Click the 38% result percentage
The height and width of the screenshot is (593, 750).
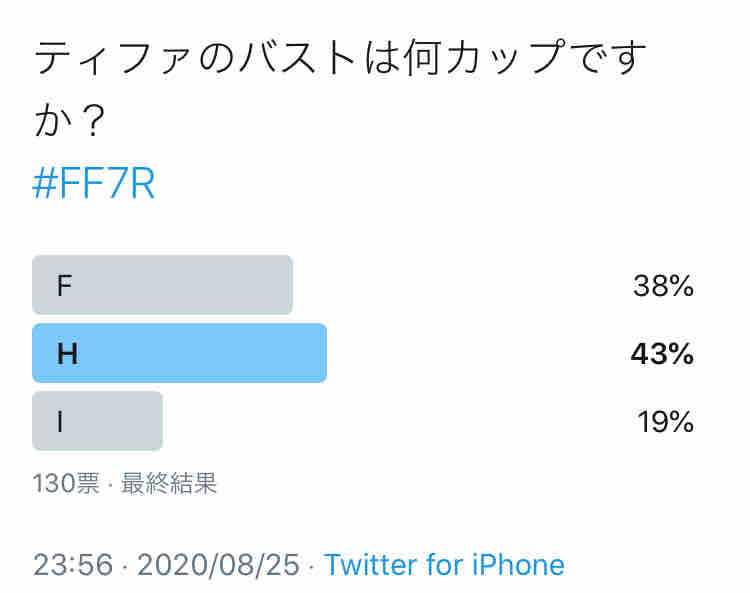click(663, 286)
